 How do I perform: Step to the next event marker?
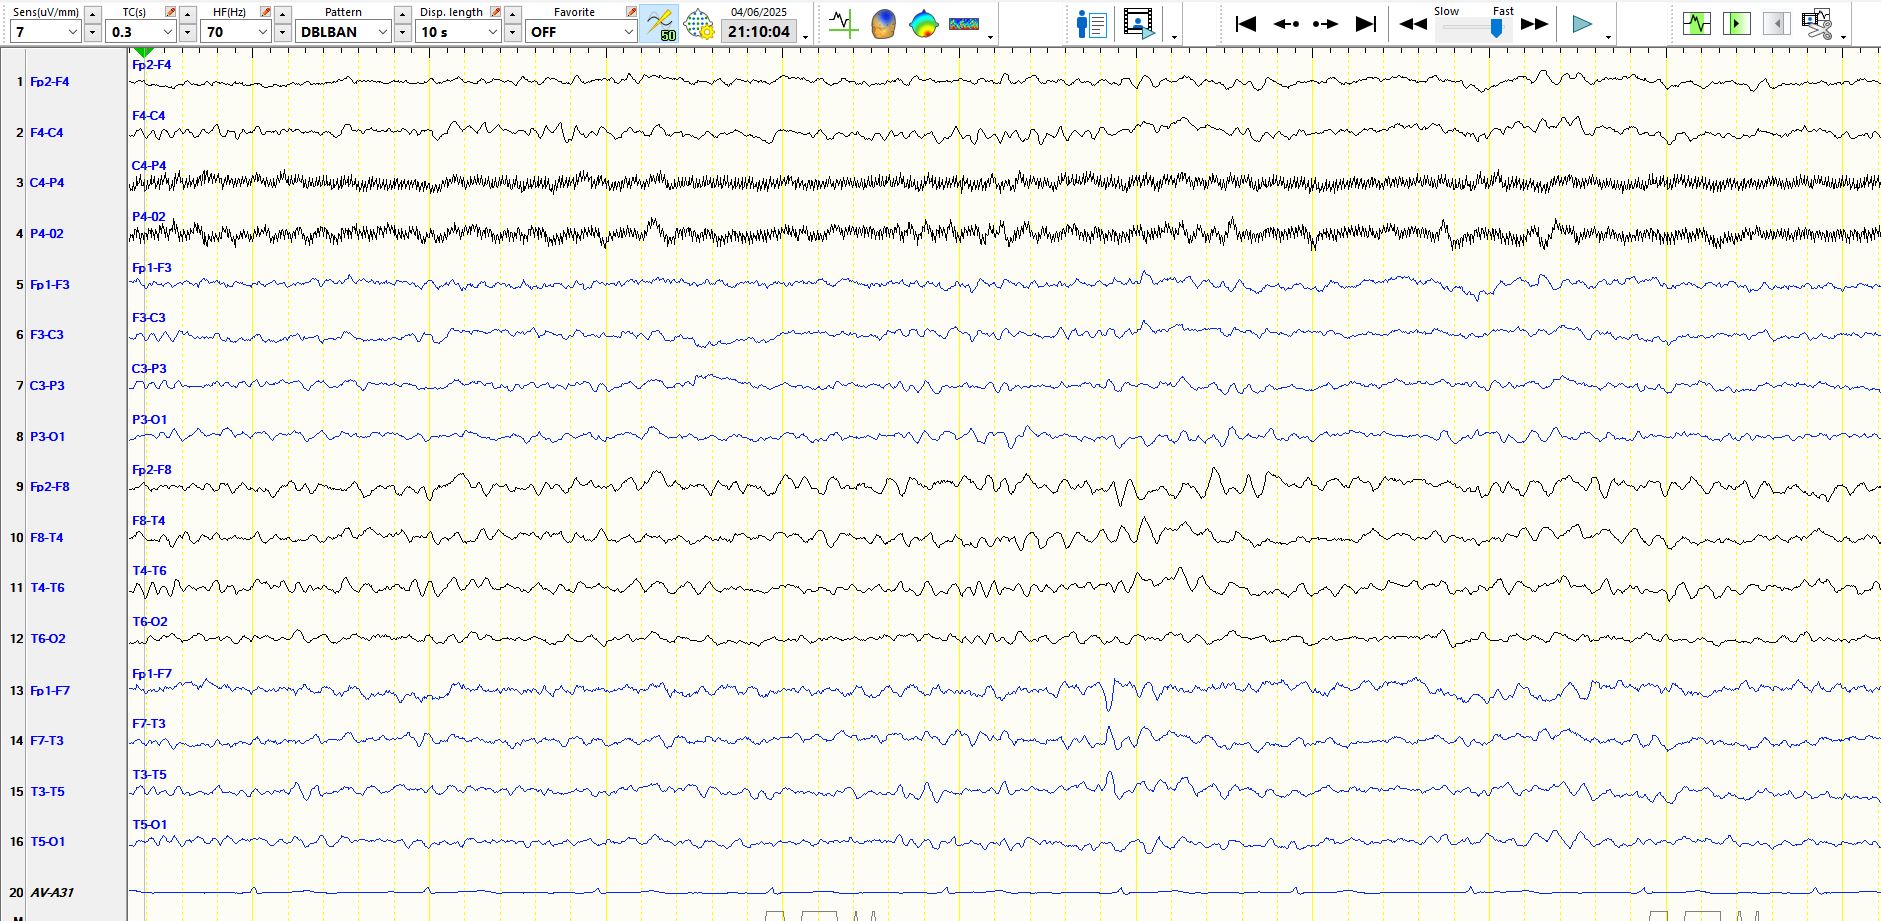pyautogui.click(x=1325, y=24)
